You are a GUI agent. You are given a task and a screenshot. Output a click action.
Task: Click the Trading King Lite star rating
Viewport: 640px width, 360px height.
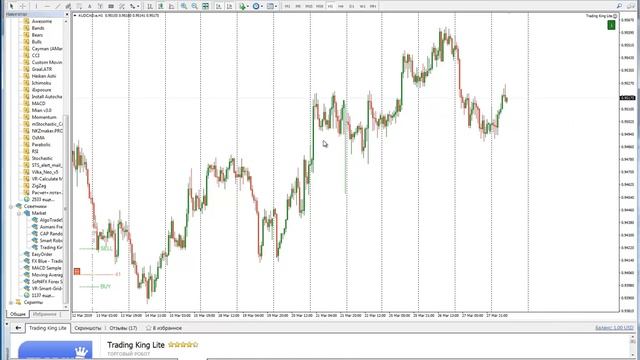[x=183, y=345]
